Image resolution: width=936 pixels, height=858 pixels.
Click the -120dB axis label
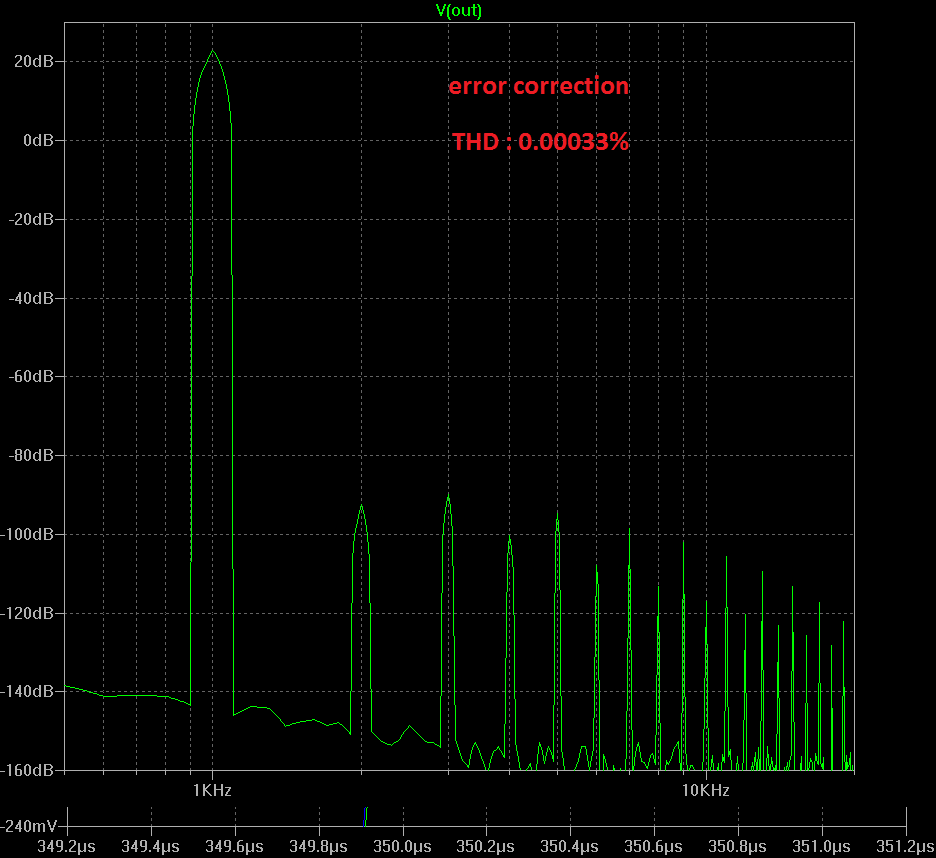pyautogui.click(x=27, y=613)
